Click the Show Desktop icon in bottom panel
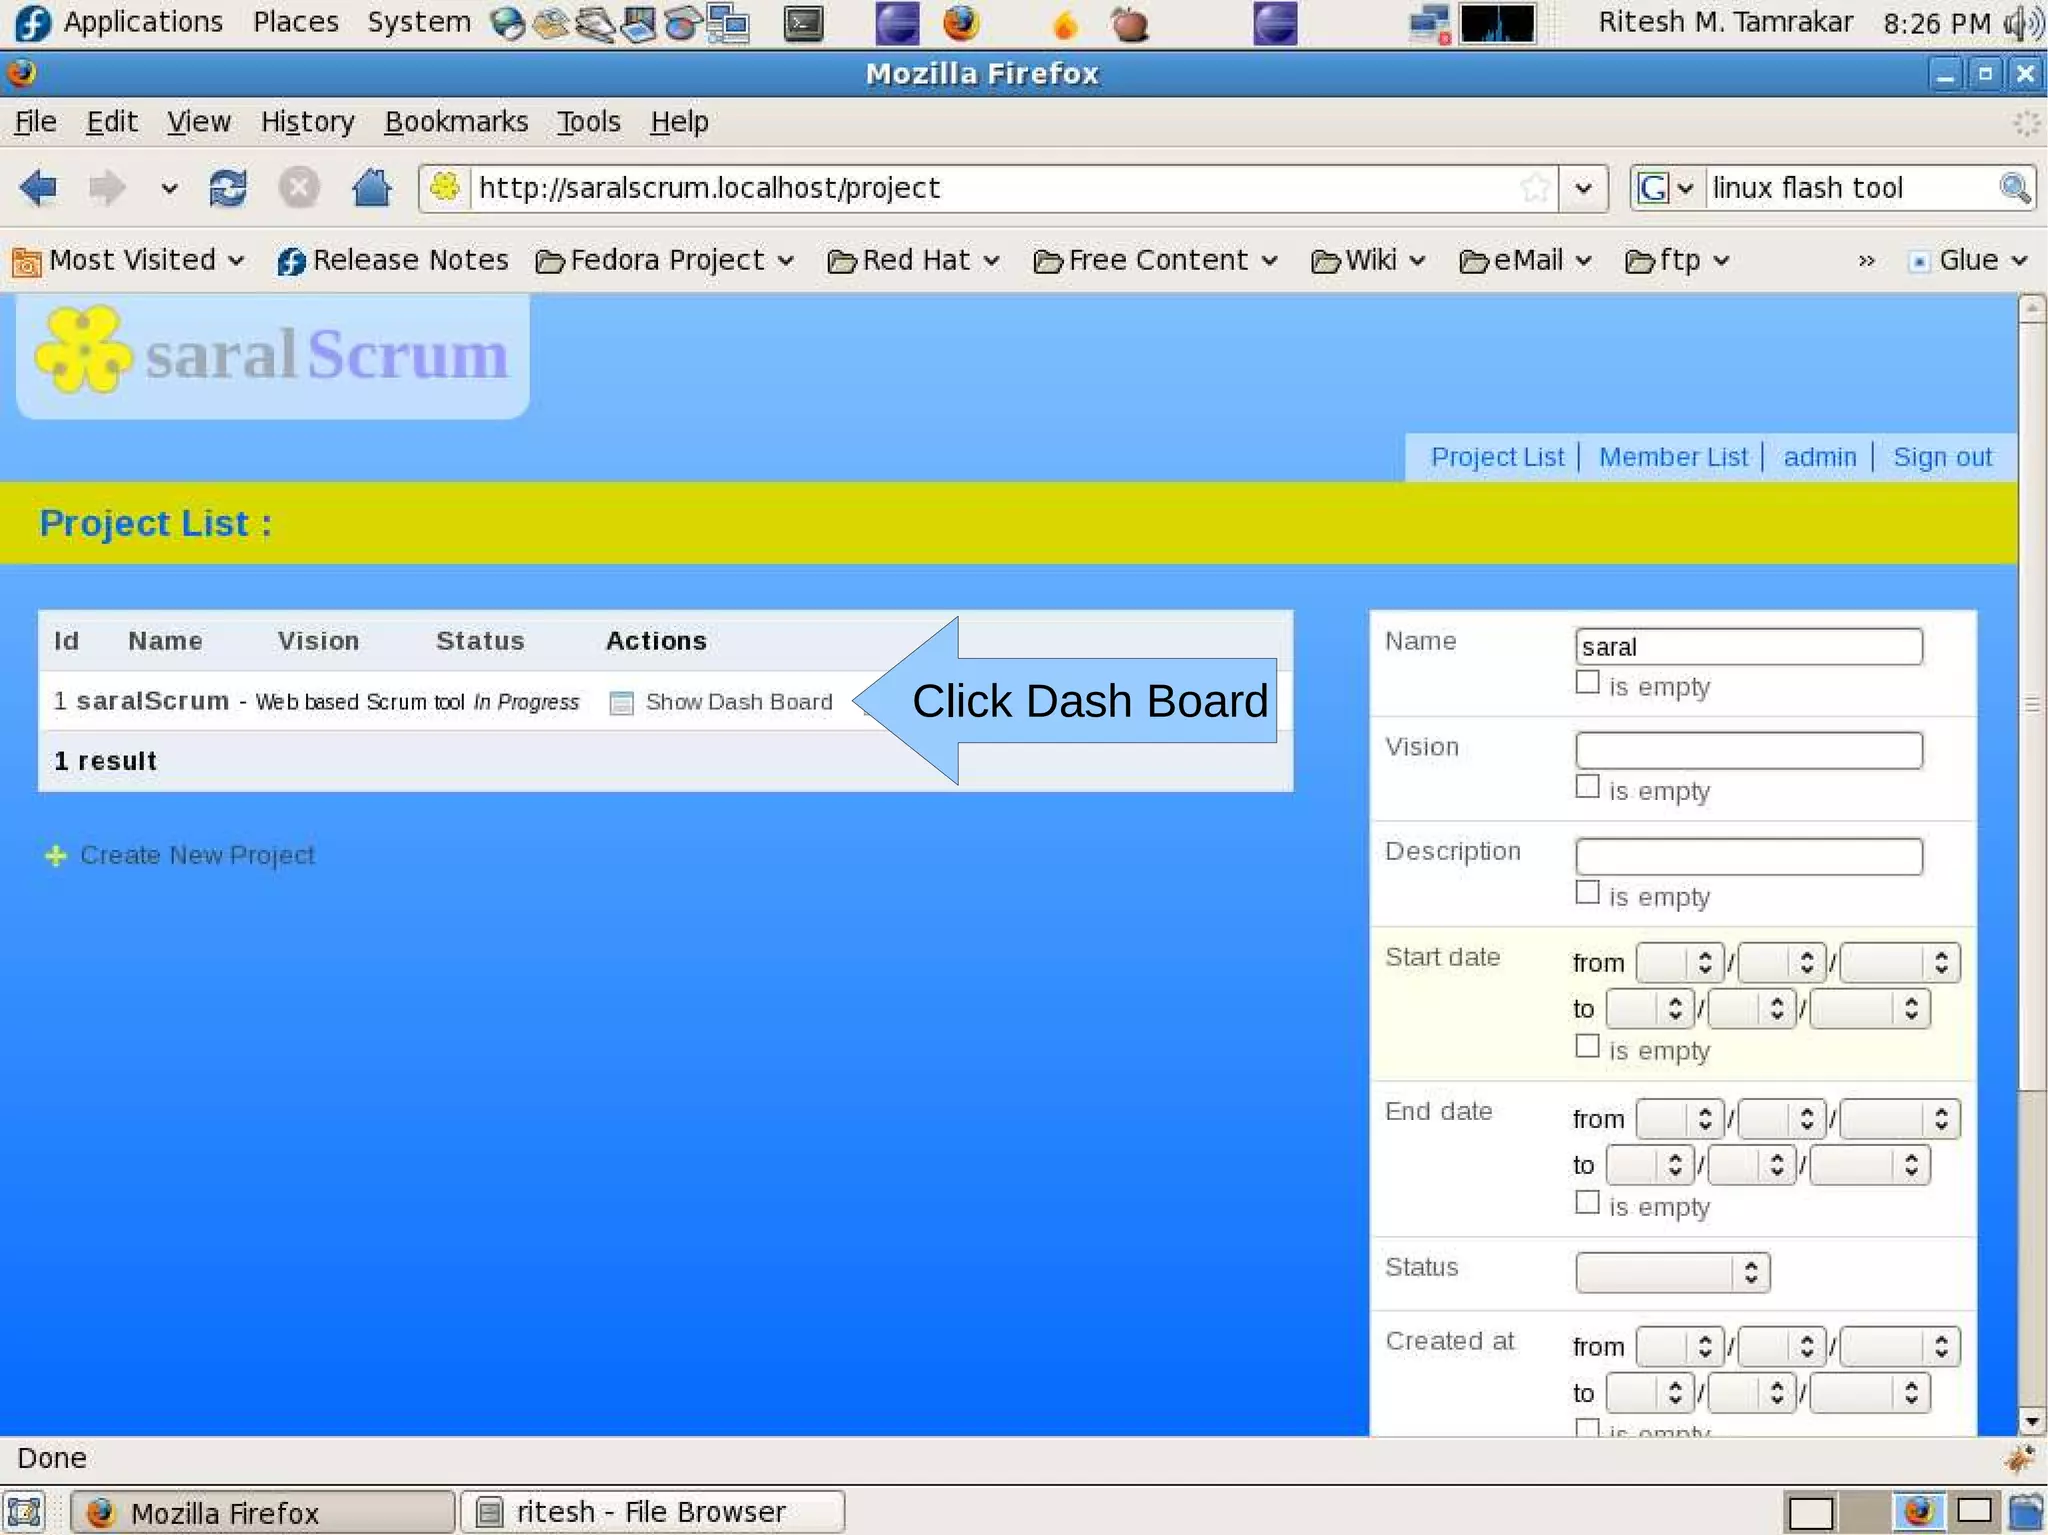The image size is (2048, 1535). point(24,1511)
